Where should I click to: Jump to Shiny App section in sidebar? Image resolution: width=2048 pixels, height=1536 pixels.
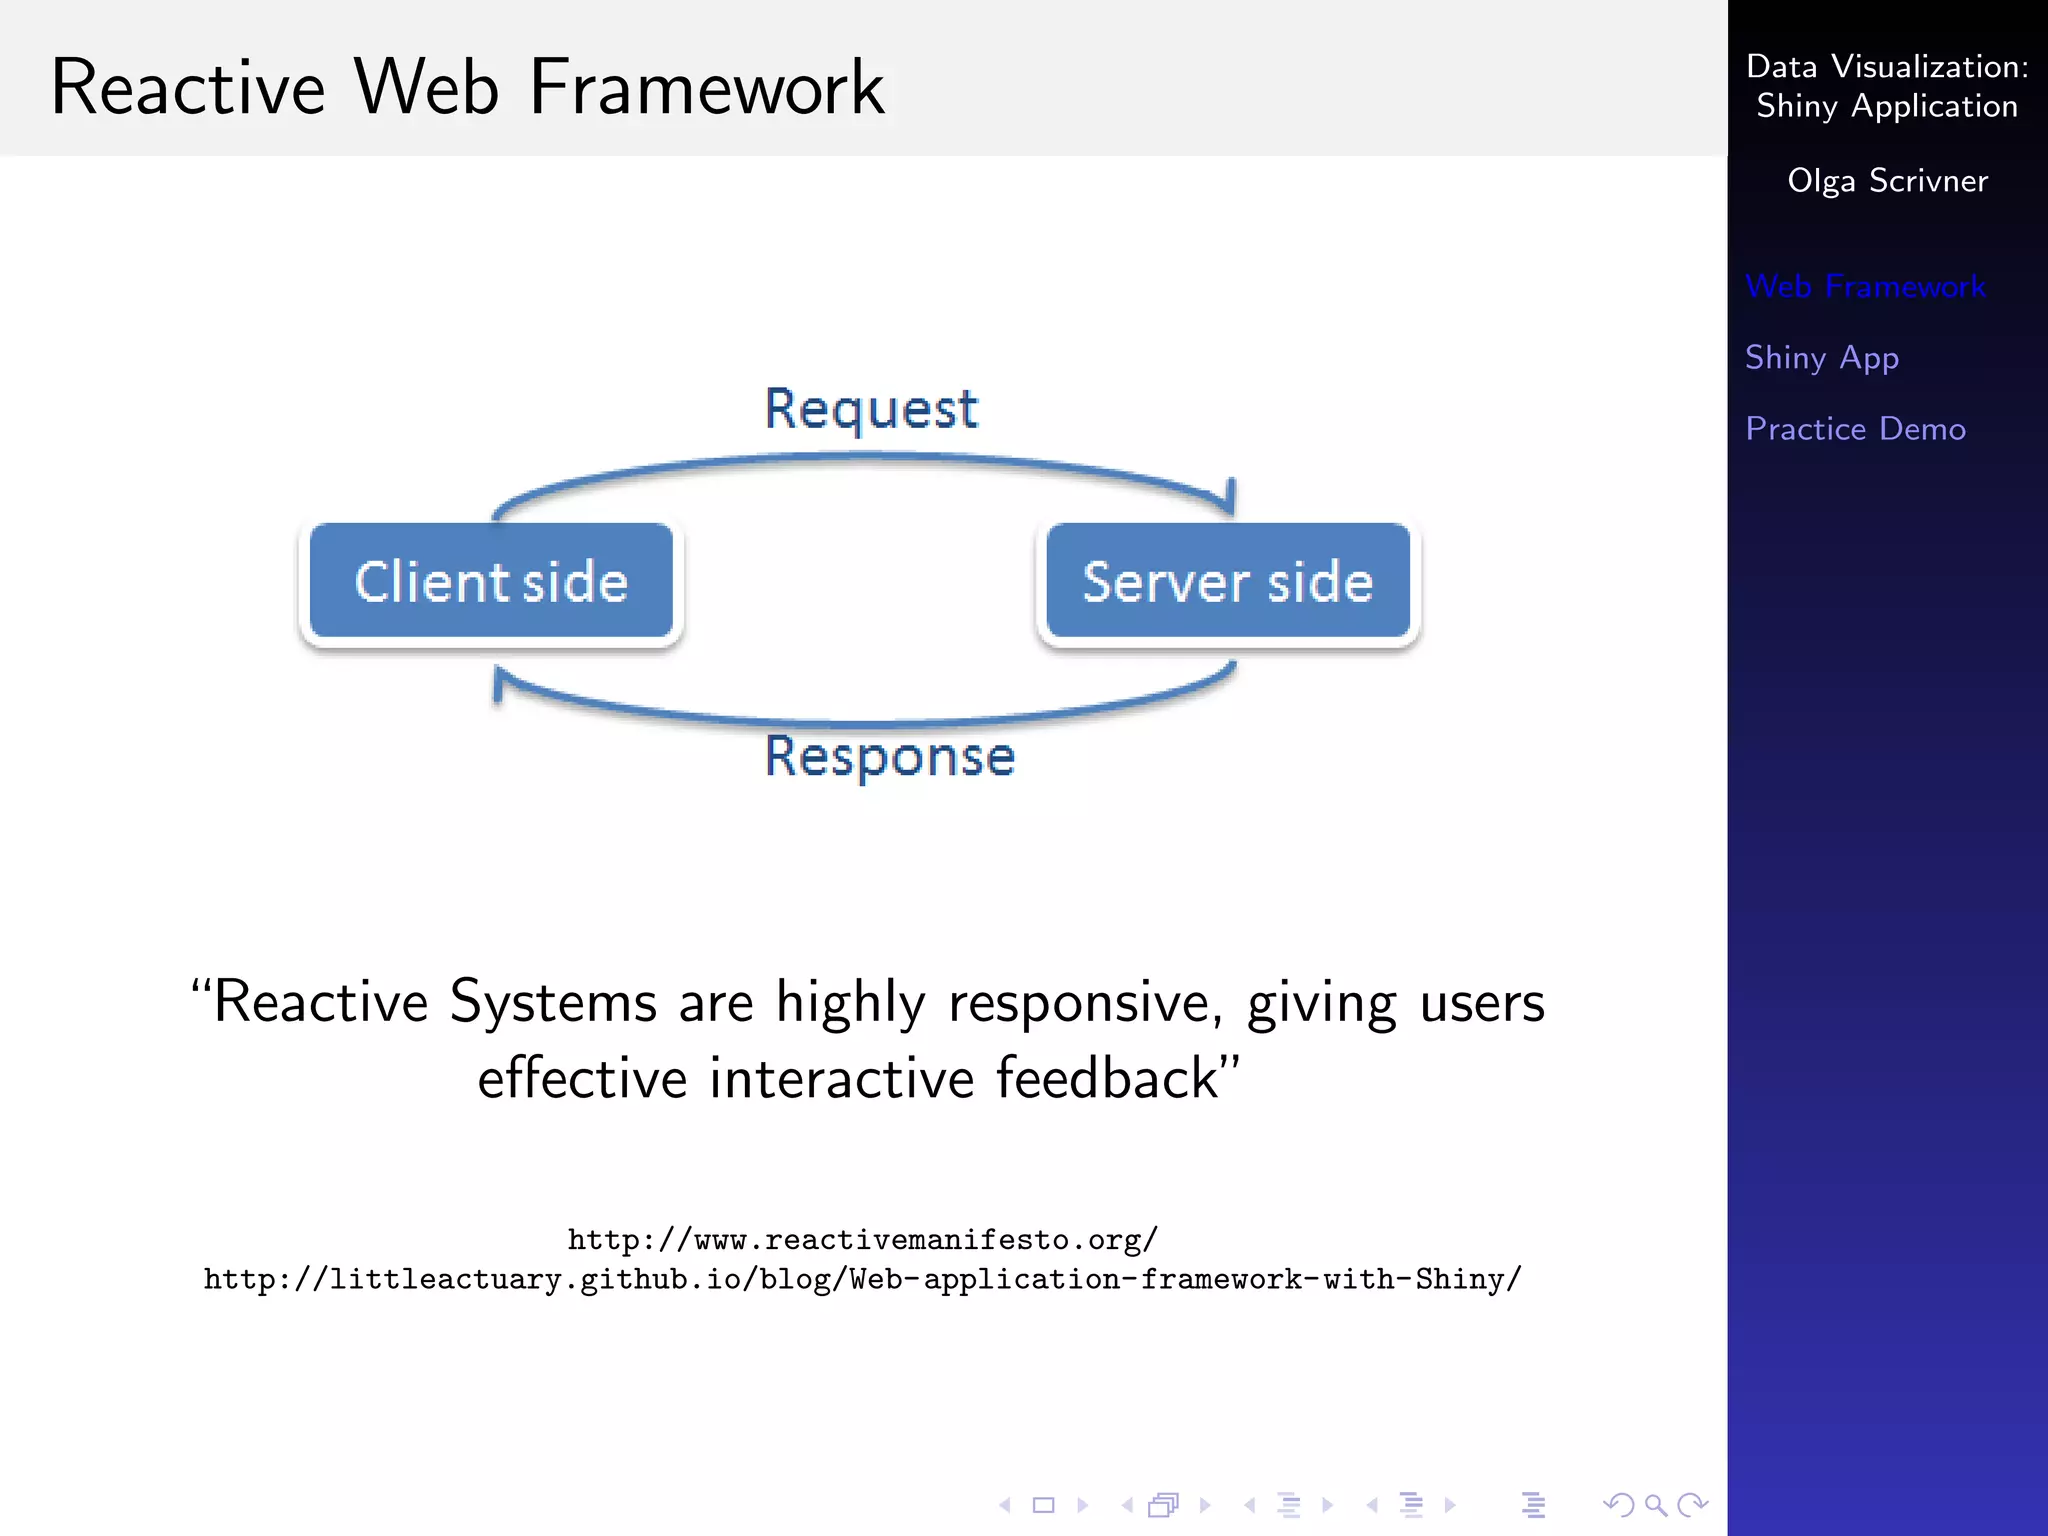1821,358
